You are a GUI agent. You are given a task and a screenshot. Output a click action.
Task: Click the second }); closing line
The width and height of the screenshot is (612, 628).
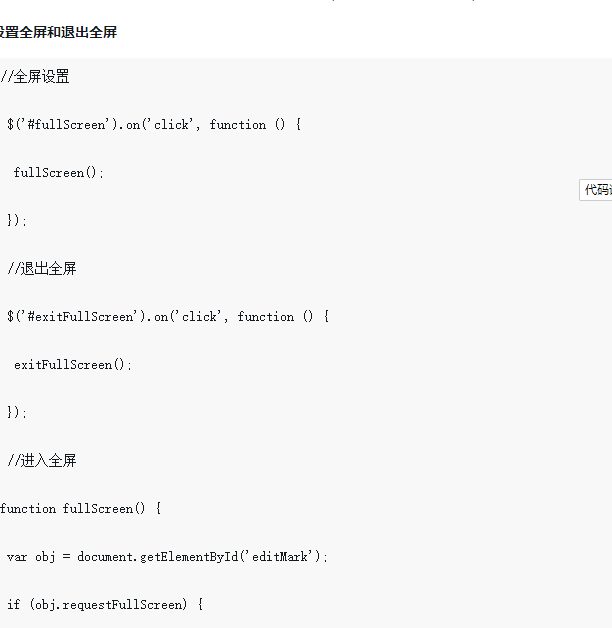[x=17, y=412]
